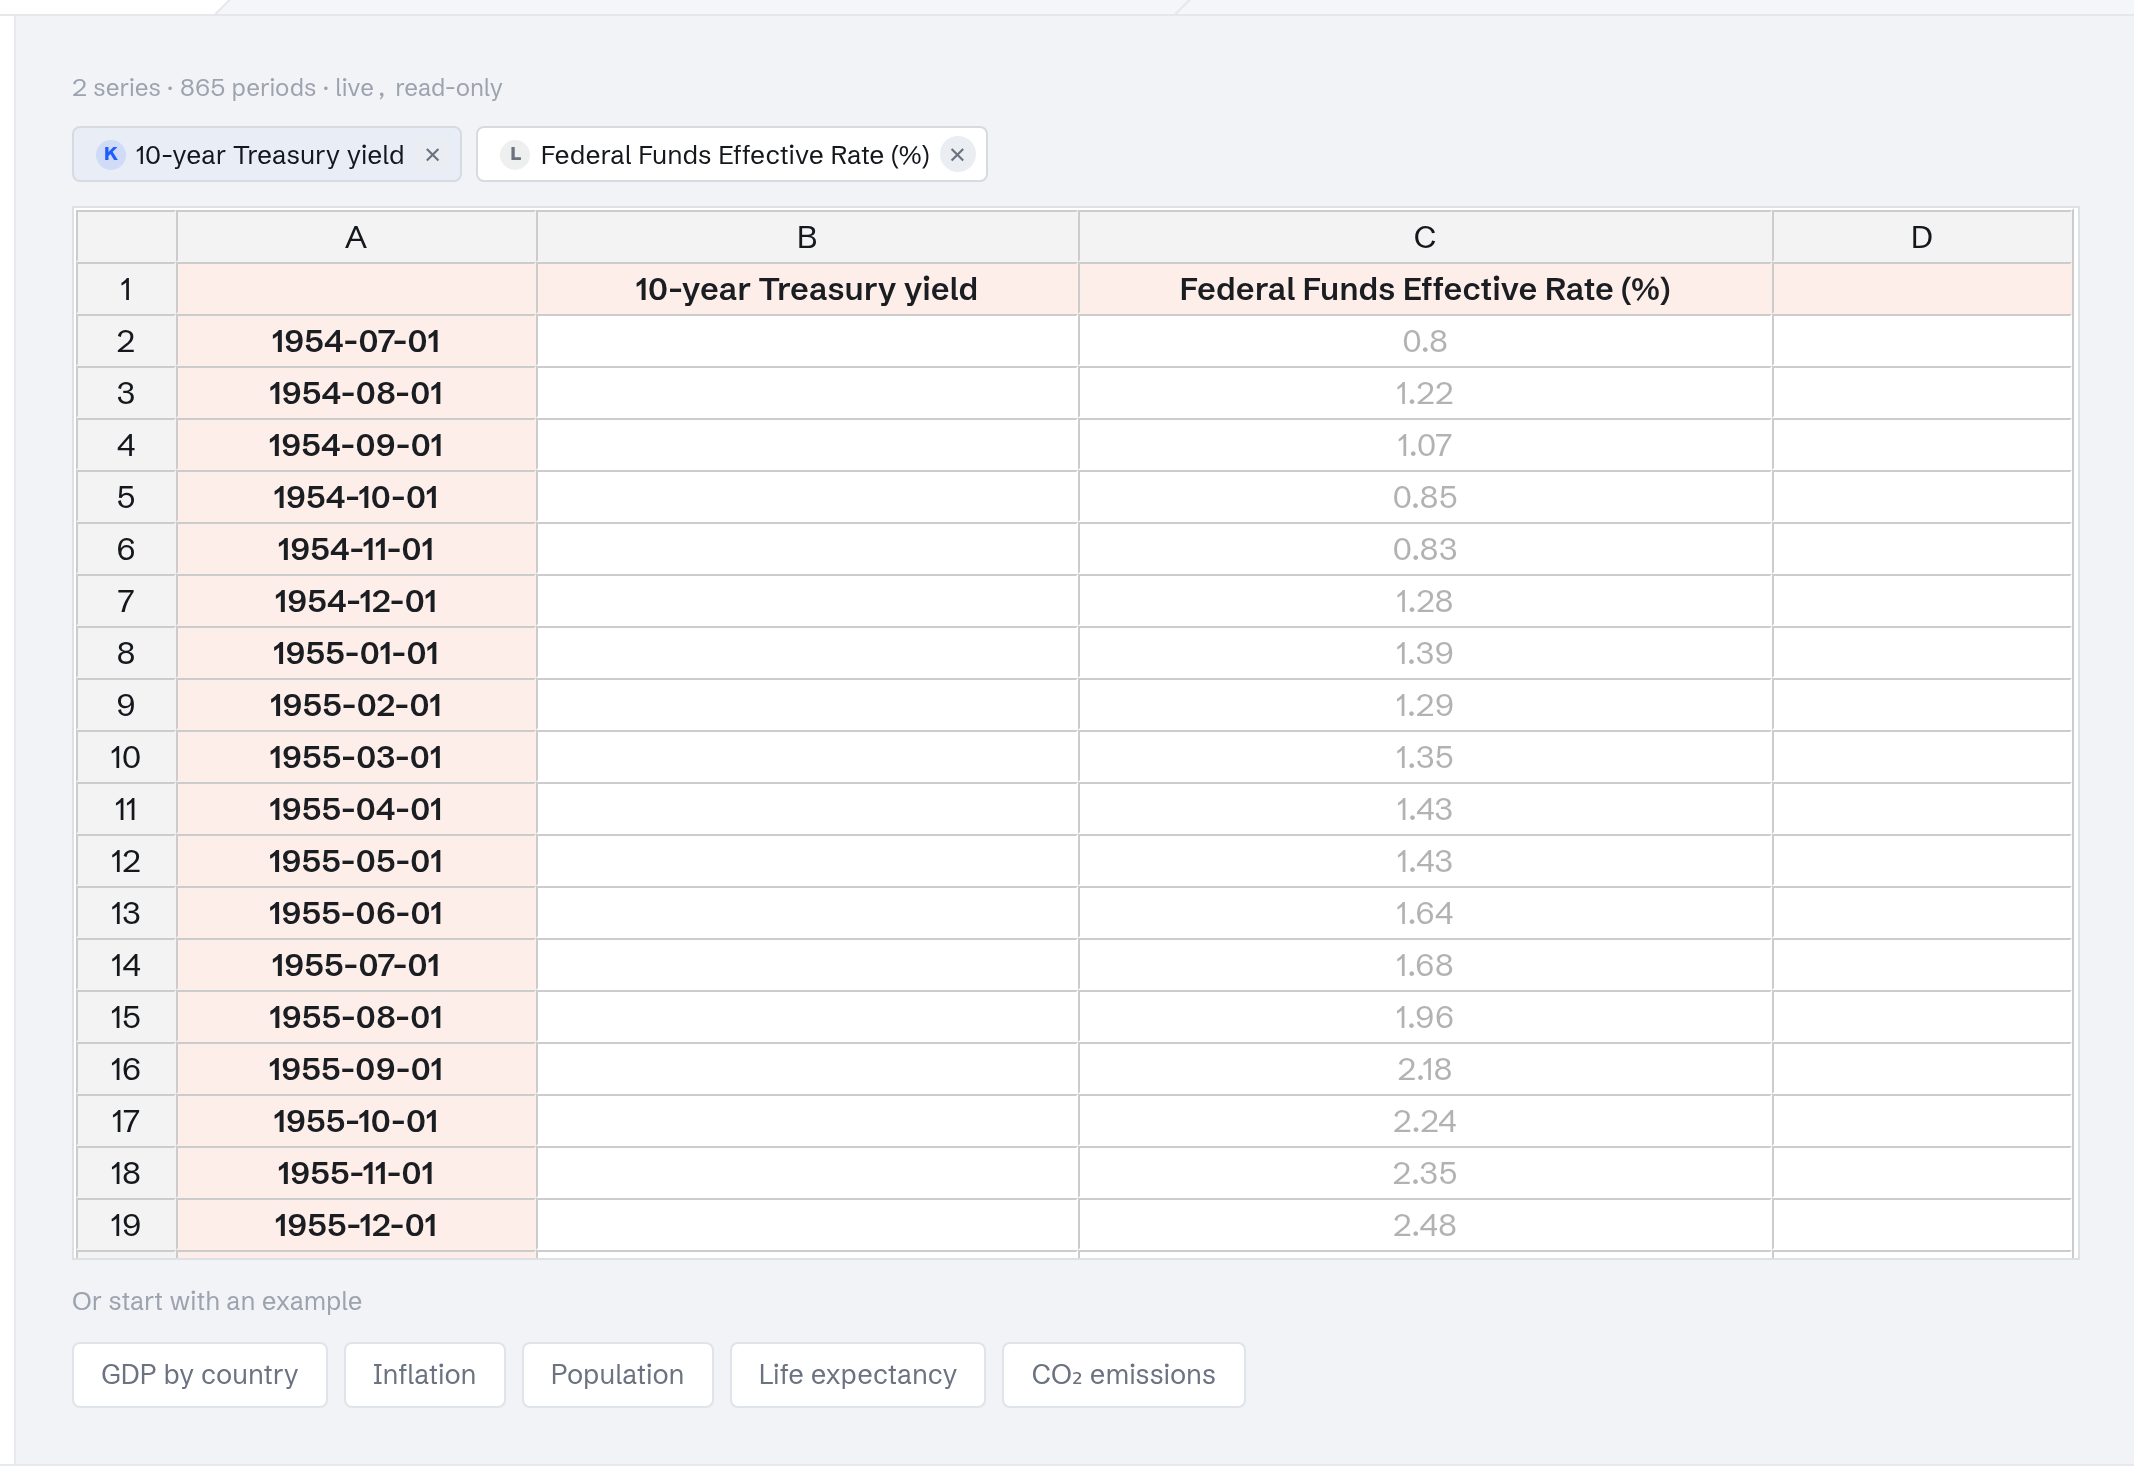Click date cell 1954-11-01
Image resolution: width=2134 pixels, height=1480 pixels.
pyautogui.click(x=356, y=550)
